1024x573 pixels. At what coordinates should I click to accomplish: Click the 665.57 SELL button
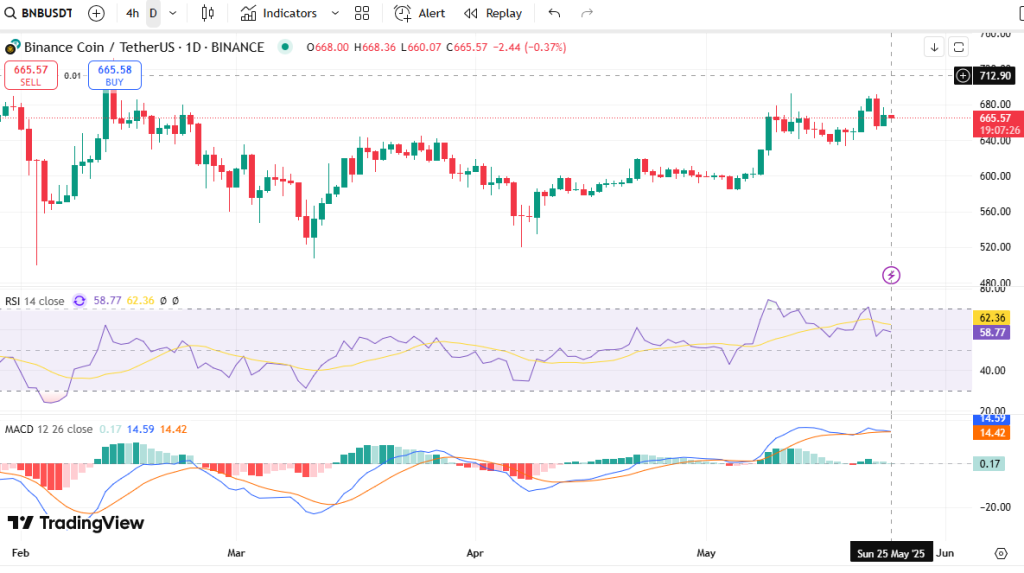pyautogui.click(x=31, y=75)
